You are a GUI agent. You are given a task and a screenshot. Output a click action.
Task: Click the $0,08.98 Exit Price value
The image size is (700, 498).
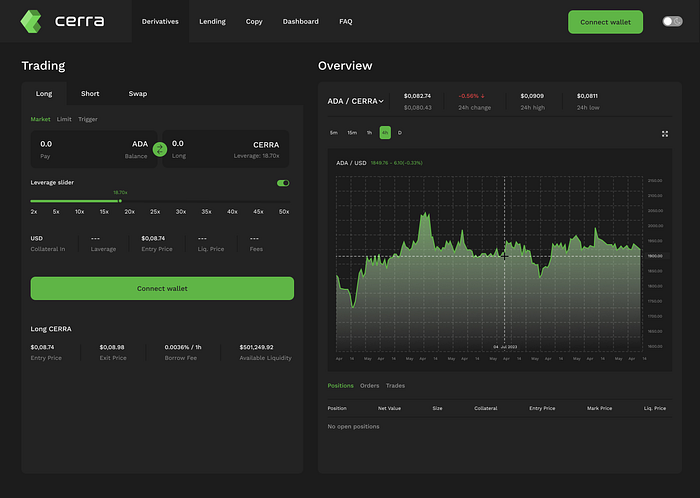click(x=112, y=347)
